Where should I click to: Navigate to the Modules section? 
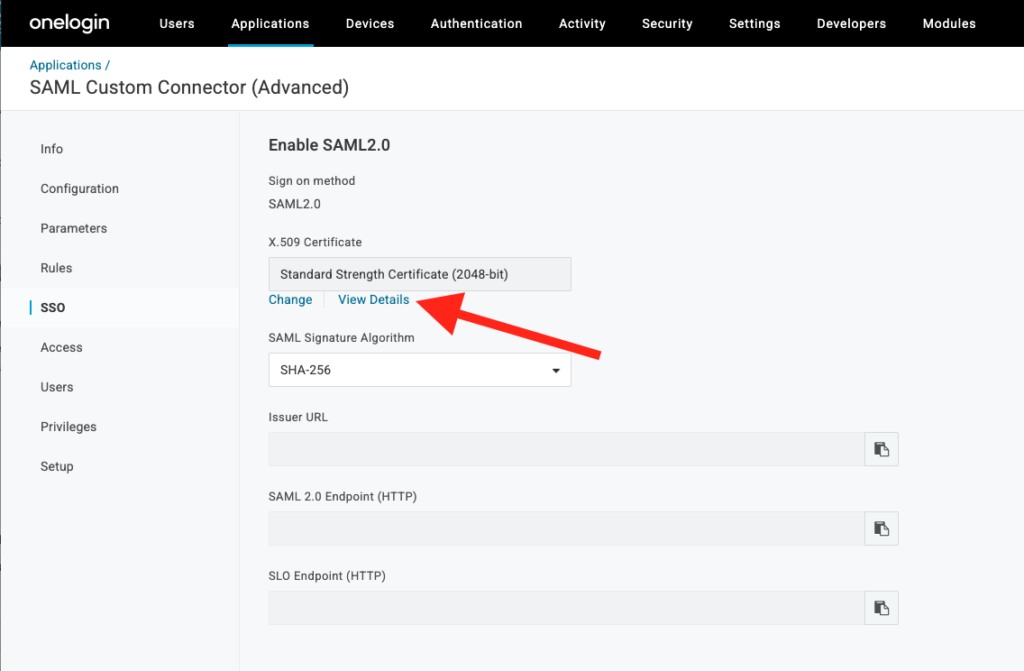[948, 23]
